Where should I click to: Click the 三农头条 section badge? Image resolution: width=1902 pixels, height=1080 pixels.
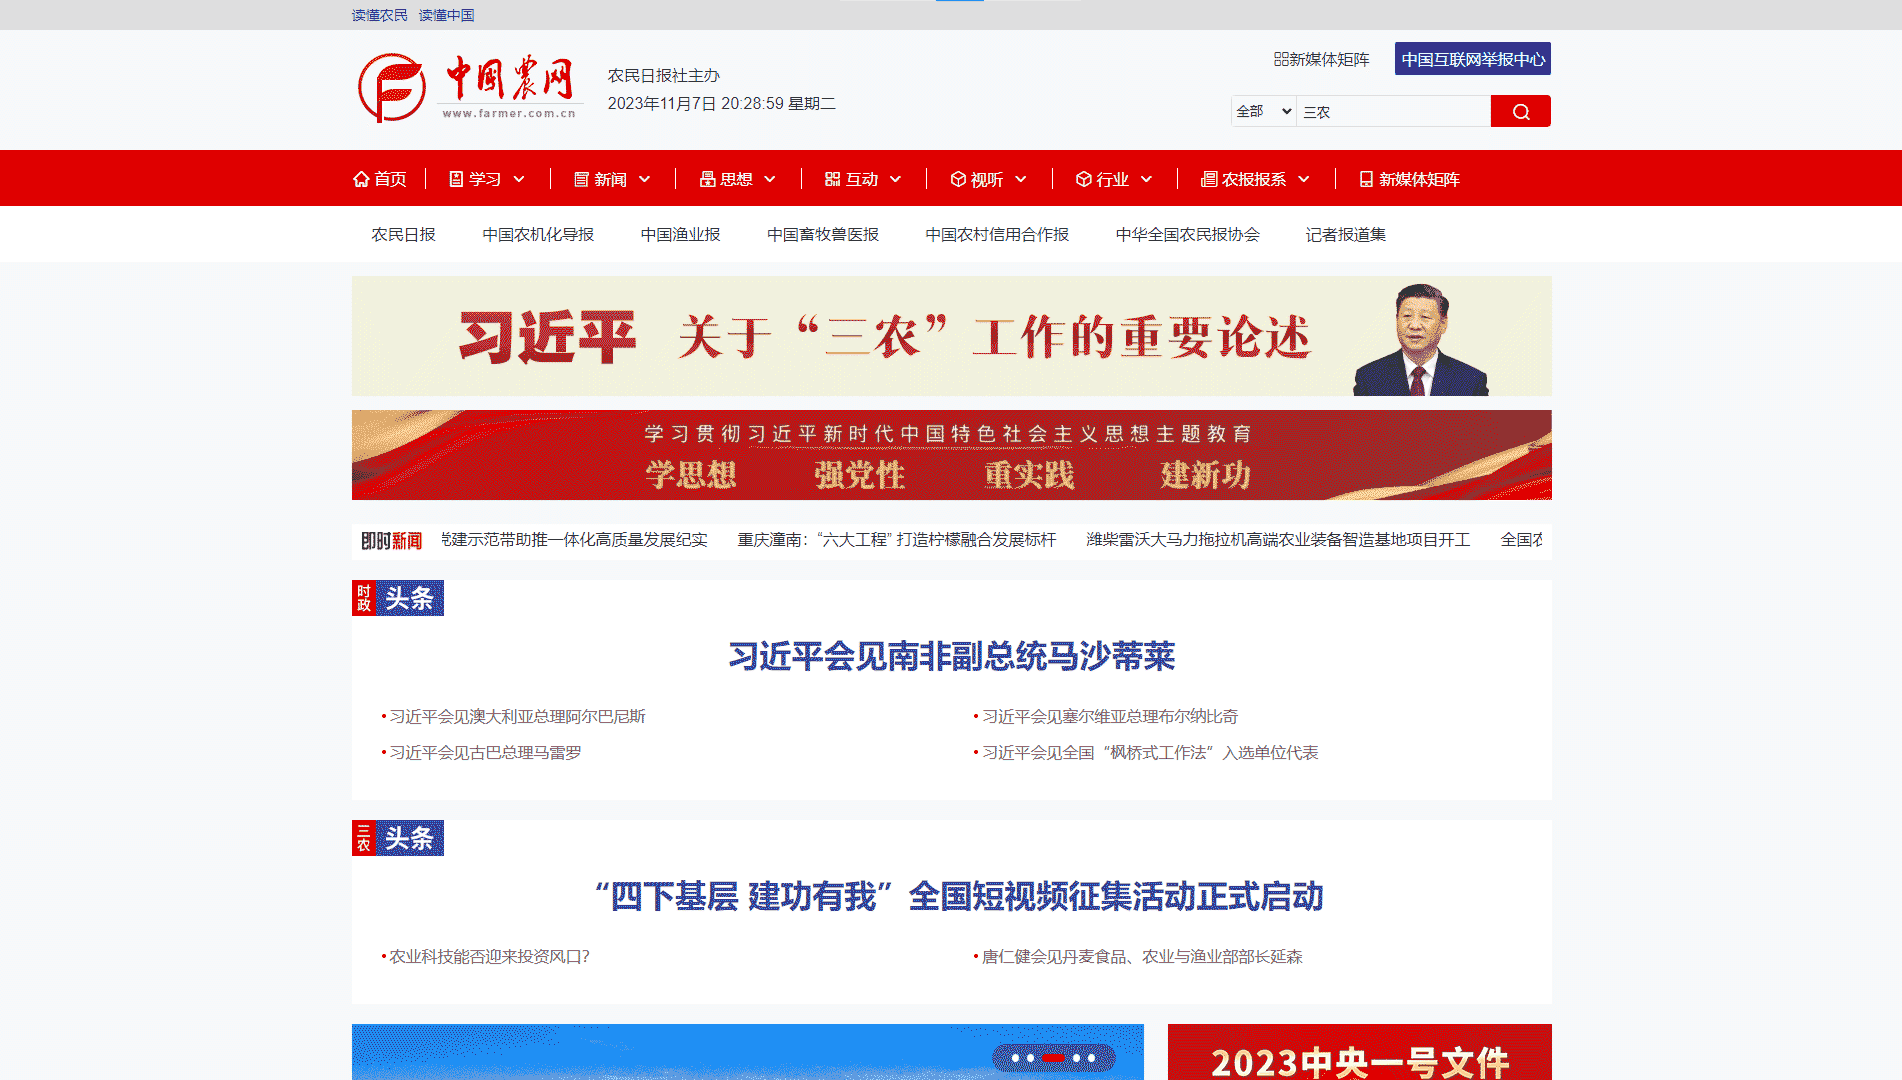pyautogui.click(x=398, y=838)
